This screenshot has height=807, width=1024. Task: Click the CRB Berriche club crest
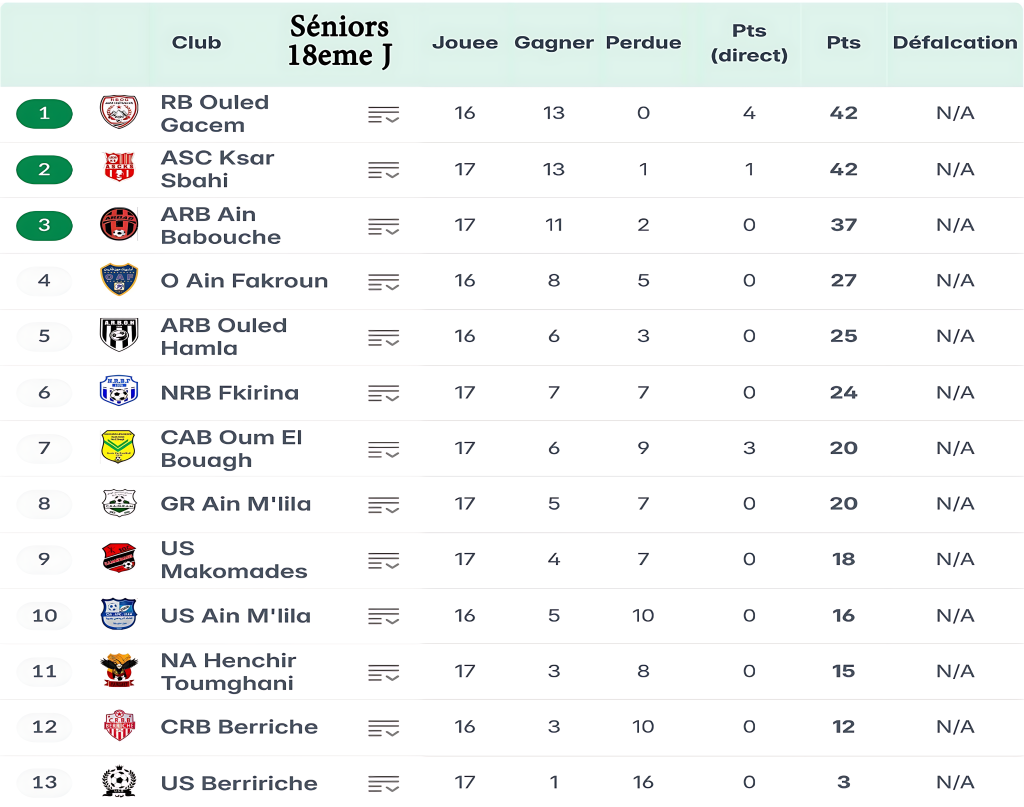coord(119,726)
